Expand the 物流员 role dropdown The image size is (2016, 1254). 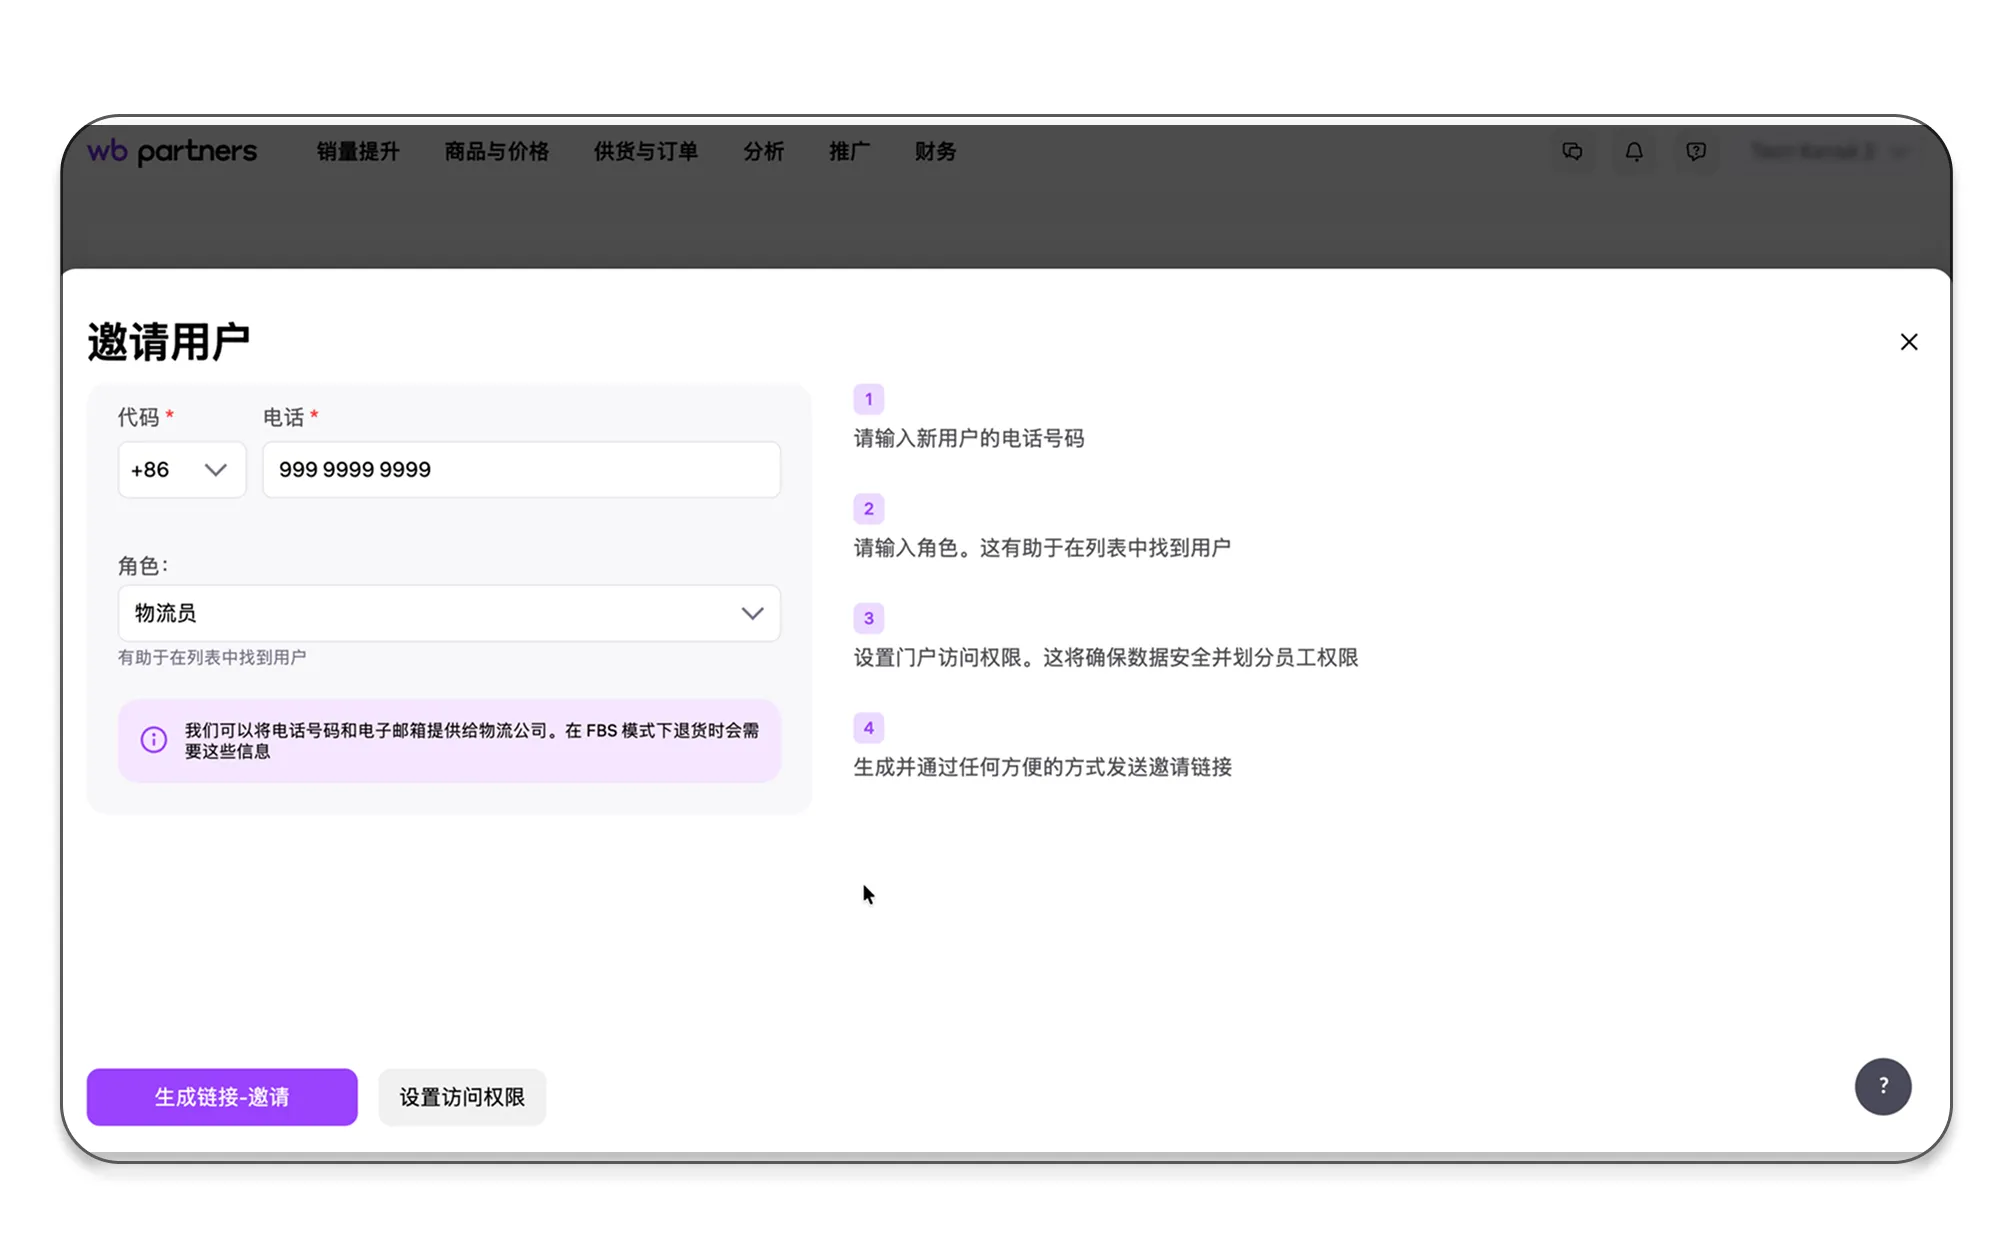(449, 613)
